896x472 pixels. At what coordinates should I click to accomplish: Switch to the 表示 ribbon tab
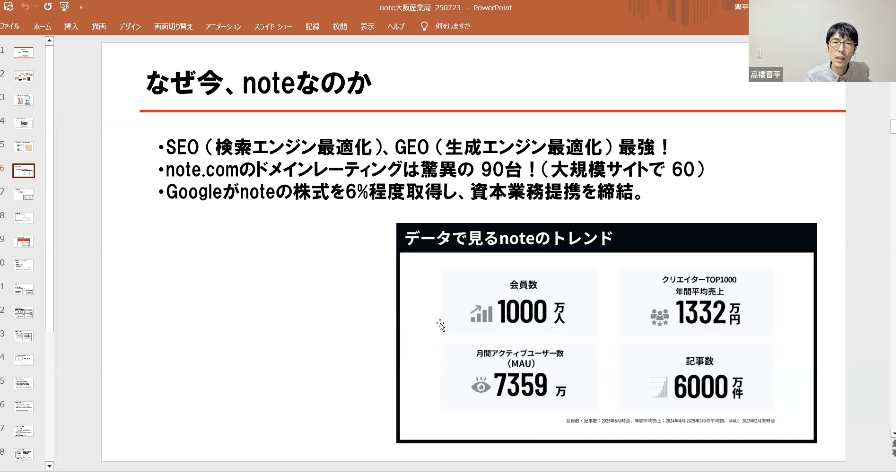pos(367,26)
